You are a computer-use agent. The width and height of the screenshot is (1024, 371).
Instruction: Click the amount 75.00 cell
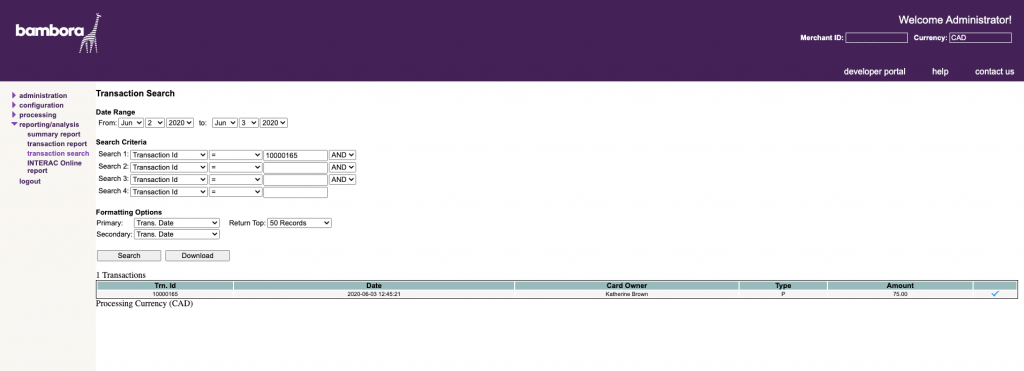tap(901, 294)
